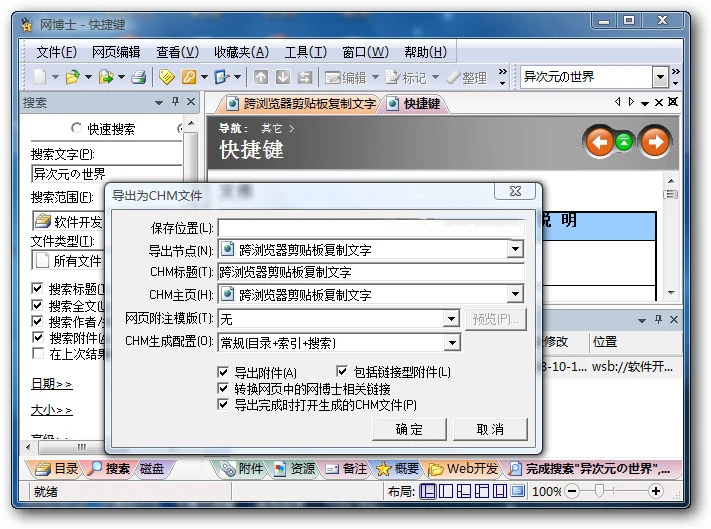Click the 预览(P)... button
Screen dimensions: 711x529
pos(496,319)
